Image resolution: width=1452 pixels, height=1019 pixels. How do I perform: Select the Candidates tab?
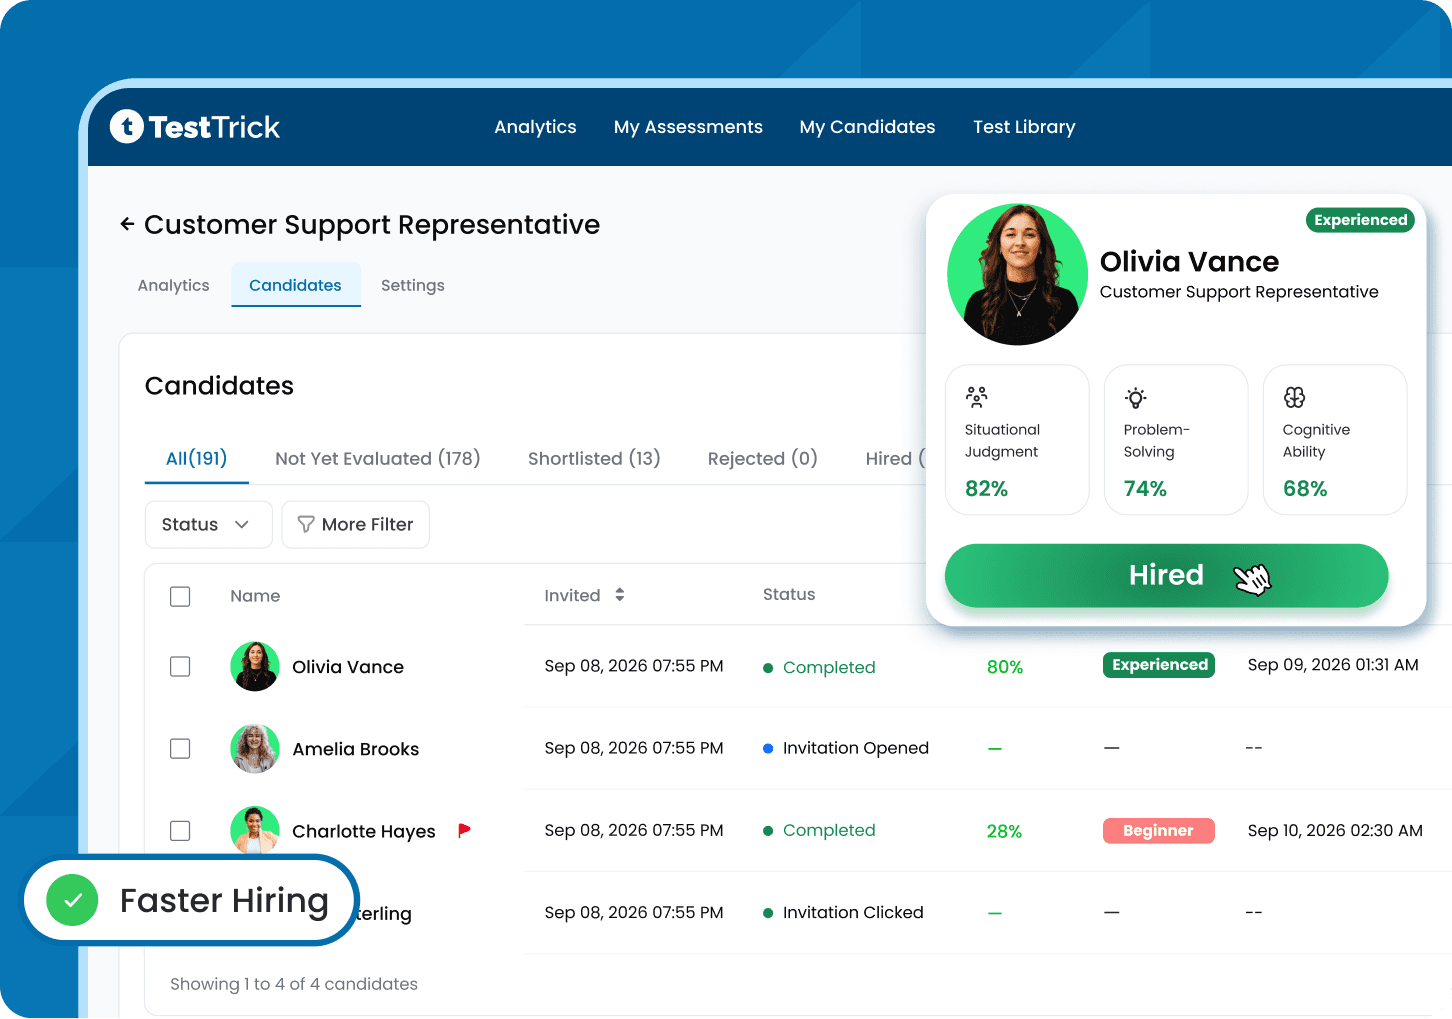[295, 285]
